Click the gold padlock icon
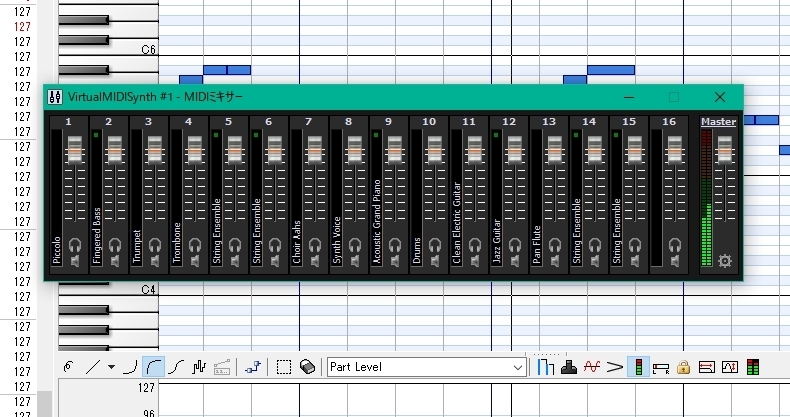This screenshot has width=790, height=417. (x=684, y=367)
